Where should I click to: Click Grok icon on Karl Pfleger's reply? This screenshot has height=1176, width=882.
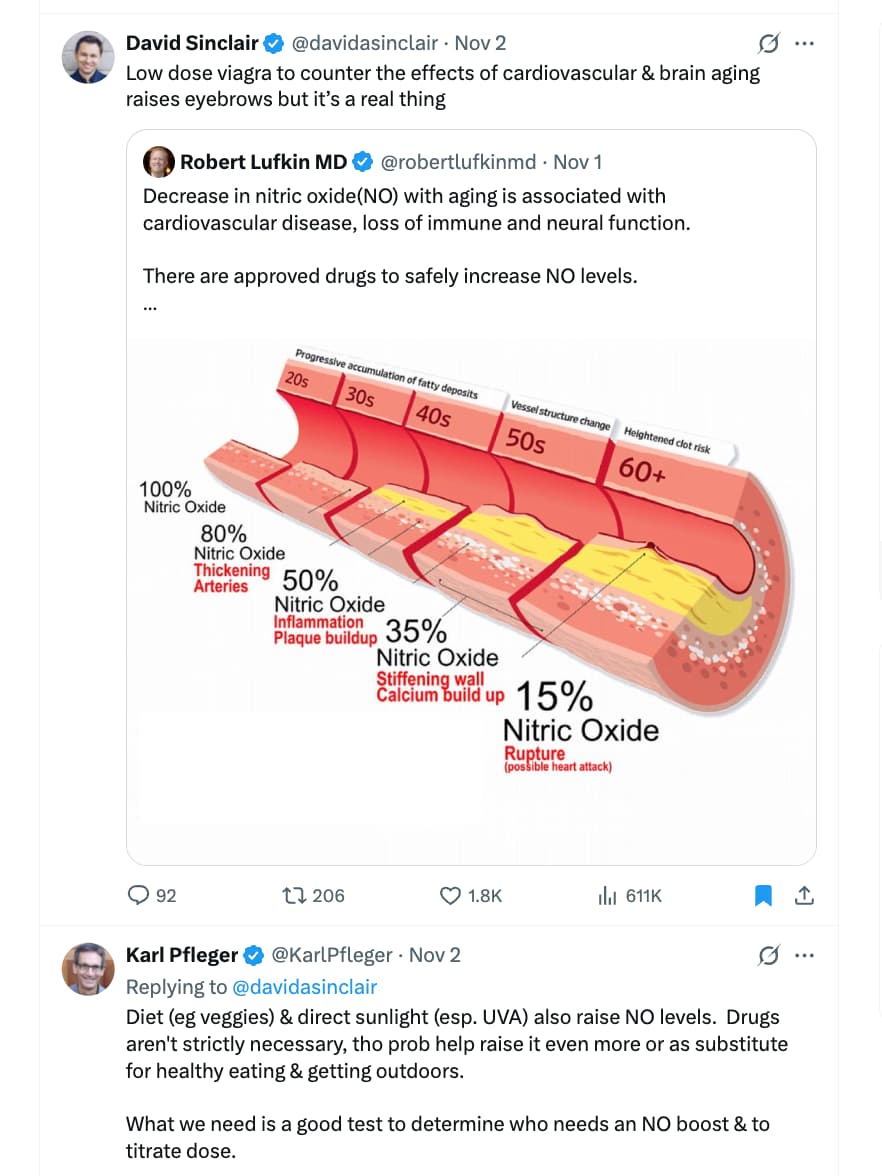pos(768,955)
